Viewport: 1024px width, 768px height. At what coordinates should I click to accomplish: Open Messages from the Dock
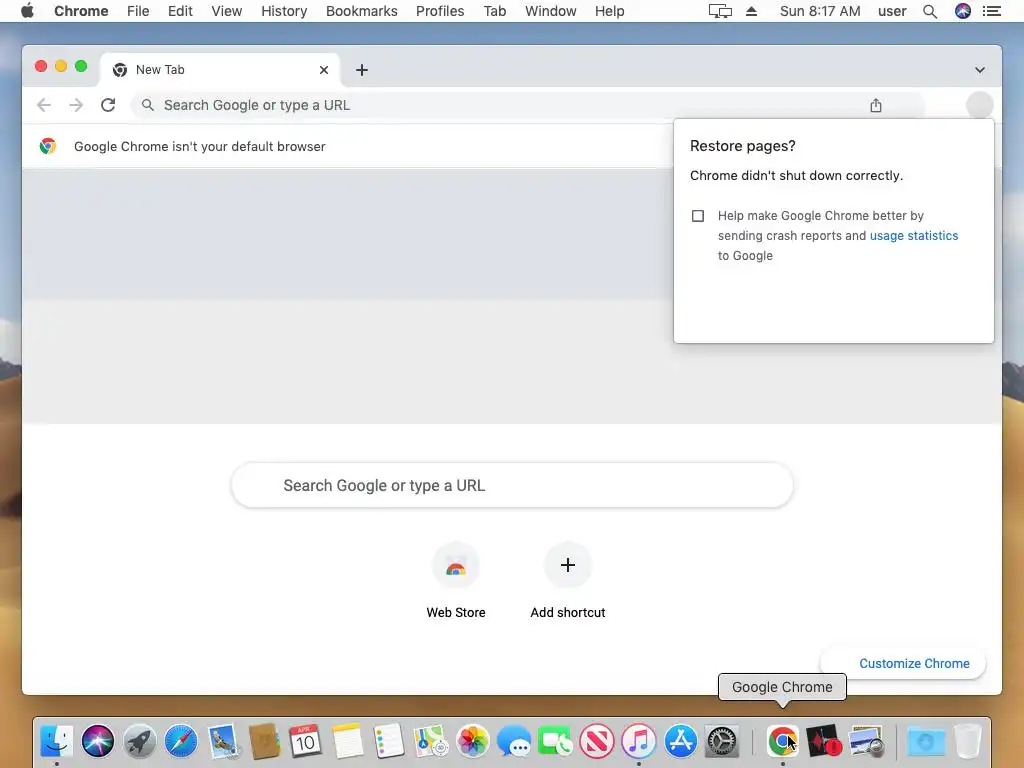coord(514,741)
